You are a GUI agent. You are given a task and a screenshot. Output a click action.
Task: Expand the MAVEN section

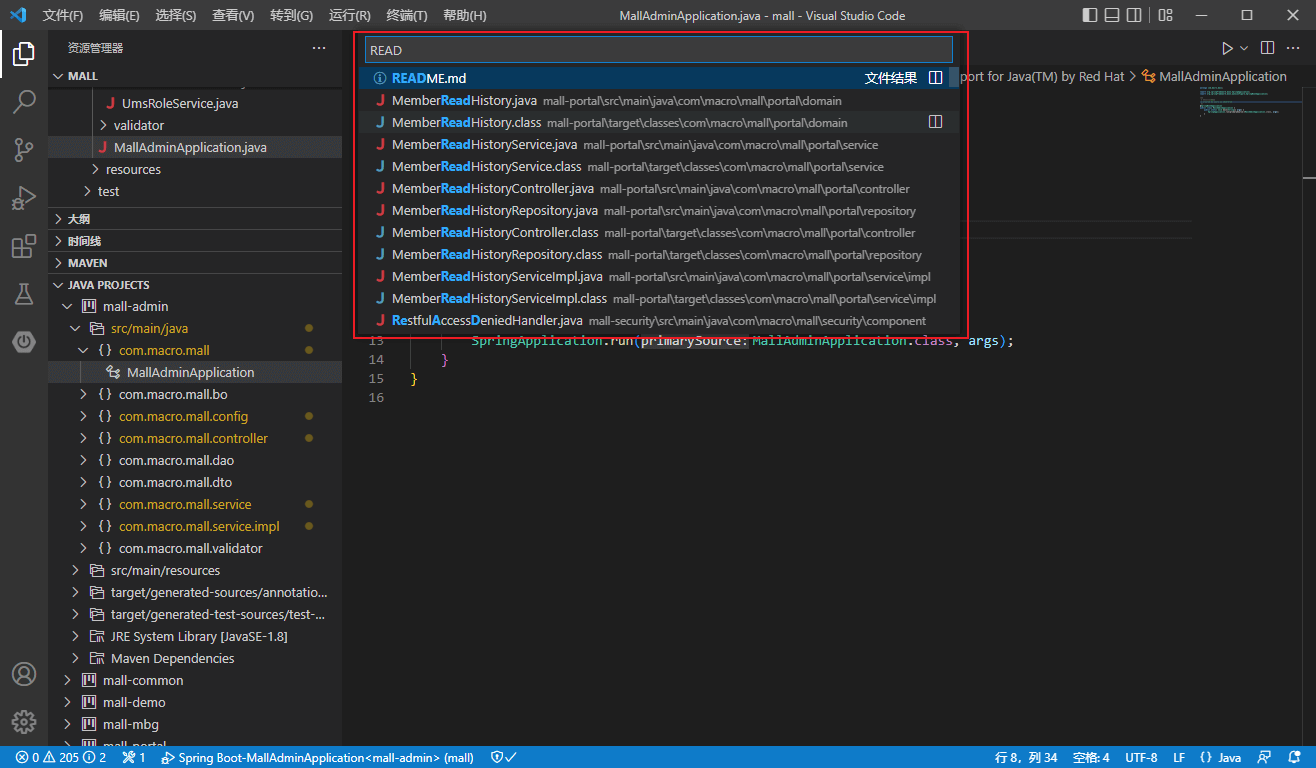pyautogui.click(x=195, y=263)
